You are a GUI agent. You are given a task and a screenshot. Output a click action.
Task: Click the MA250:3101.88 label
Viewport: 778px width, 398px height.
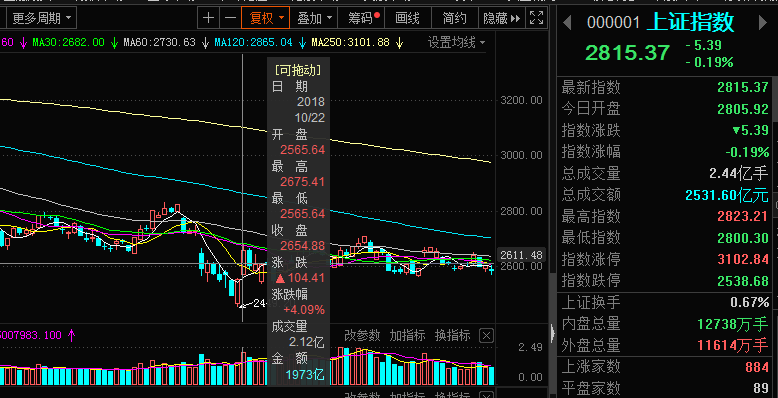(x=351, y=43)
